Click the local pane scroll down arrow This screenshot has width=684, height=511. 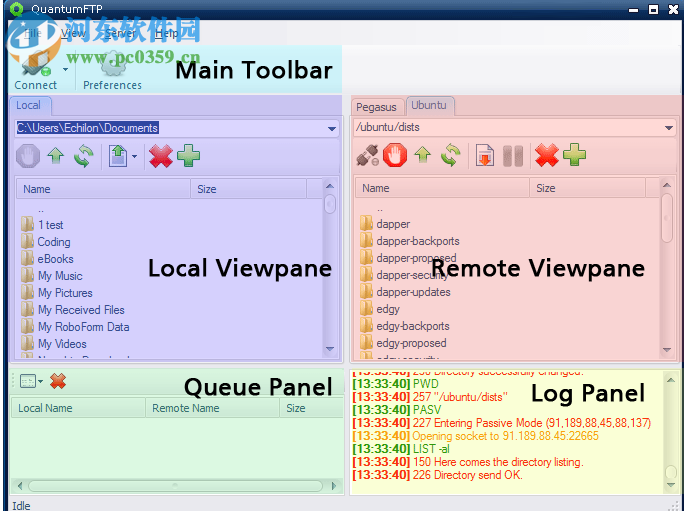coord(330,349)
